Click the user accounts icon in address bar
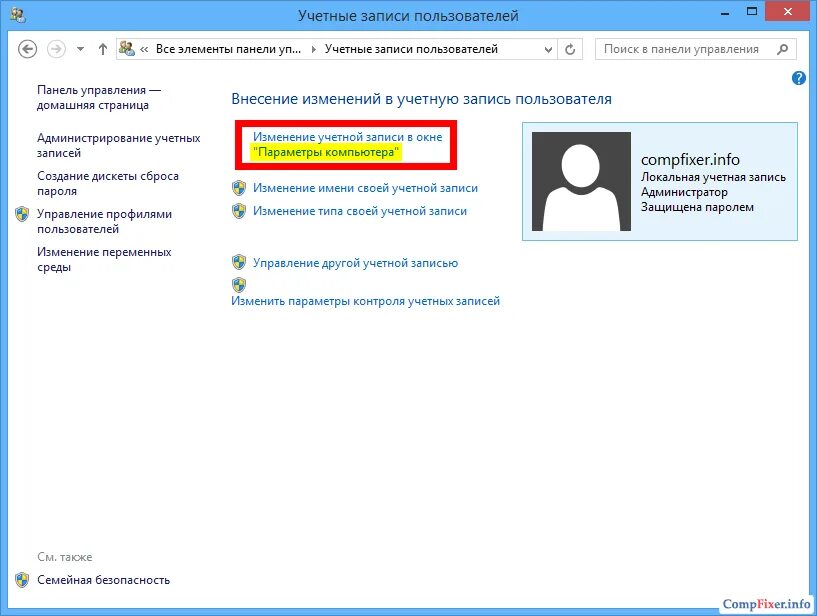 [x=127, y=49]
